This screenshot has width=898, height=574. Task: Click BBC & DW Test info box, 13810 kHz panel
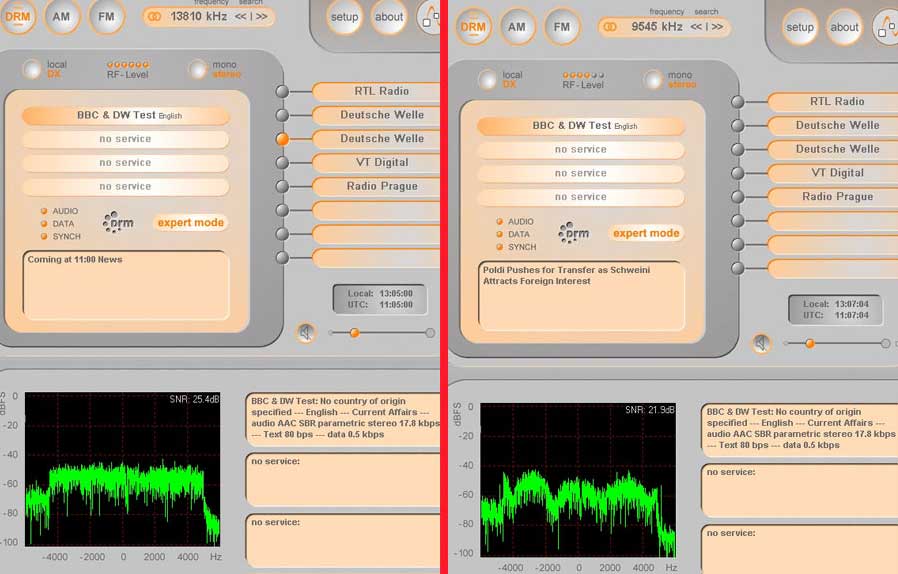point(344,418)
